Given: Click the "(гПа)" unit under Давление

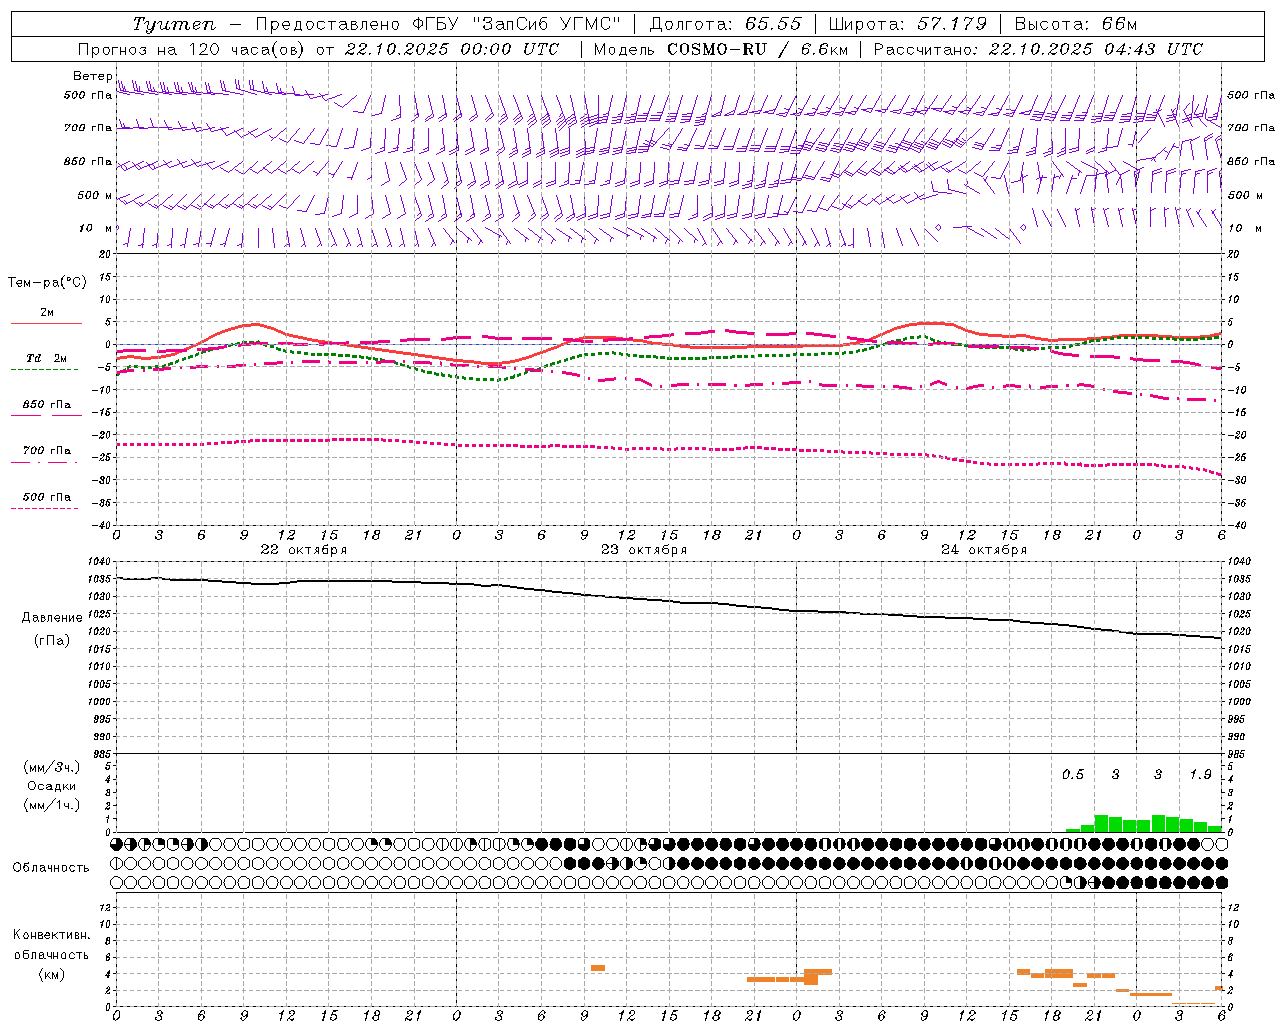Looking at the screenshot, I should click(52, 640).
